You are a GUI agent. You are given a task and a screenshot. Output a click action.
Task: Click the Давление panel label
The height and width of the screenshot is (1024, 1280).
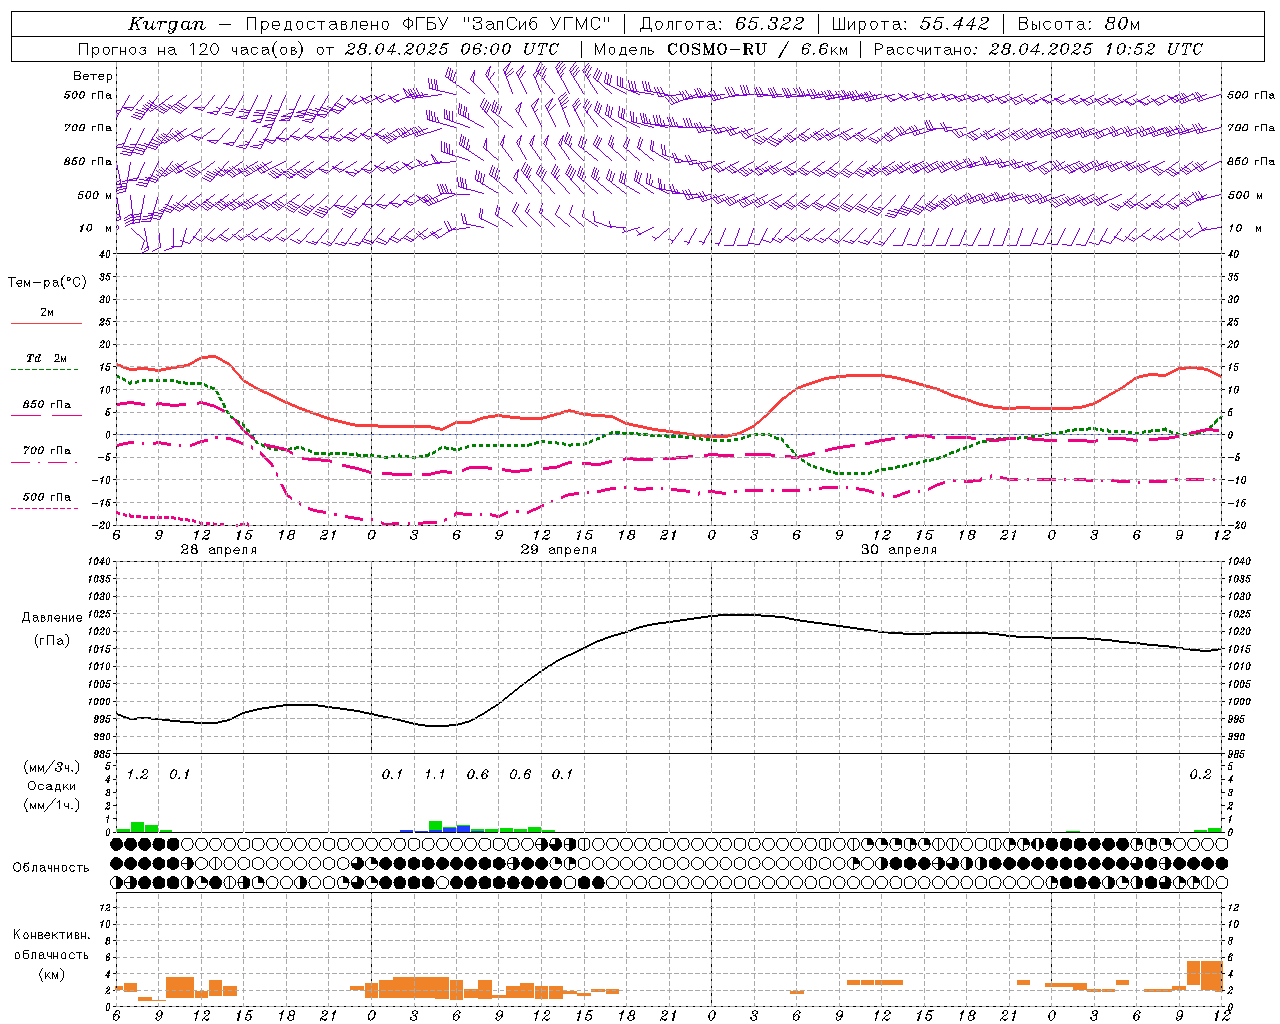[x=53, y=618]
